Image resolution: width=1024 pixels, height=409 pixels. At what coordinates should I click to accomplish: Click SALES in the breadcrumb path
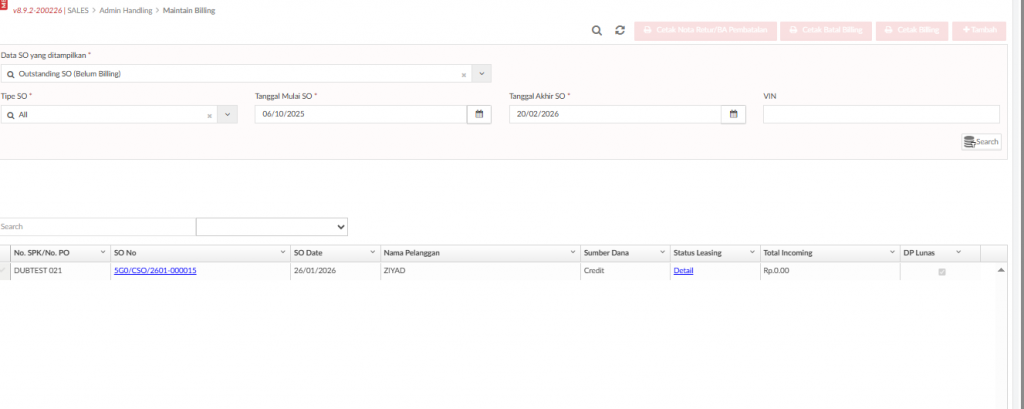(78, 10)
